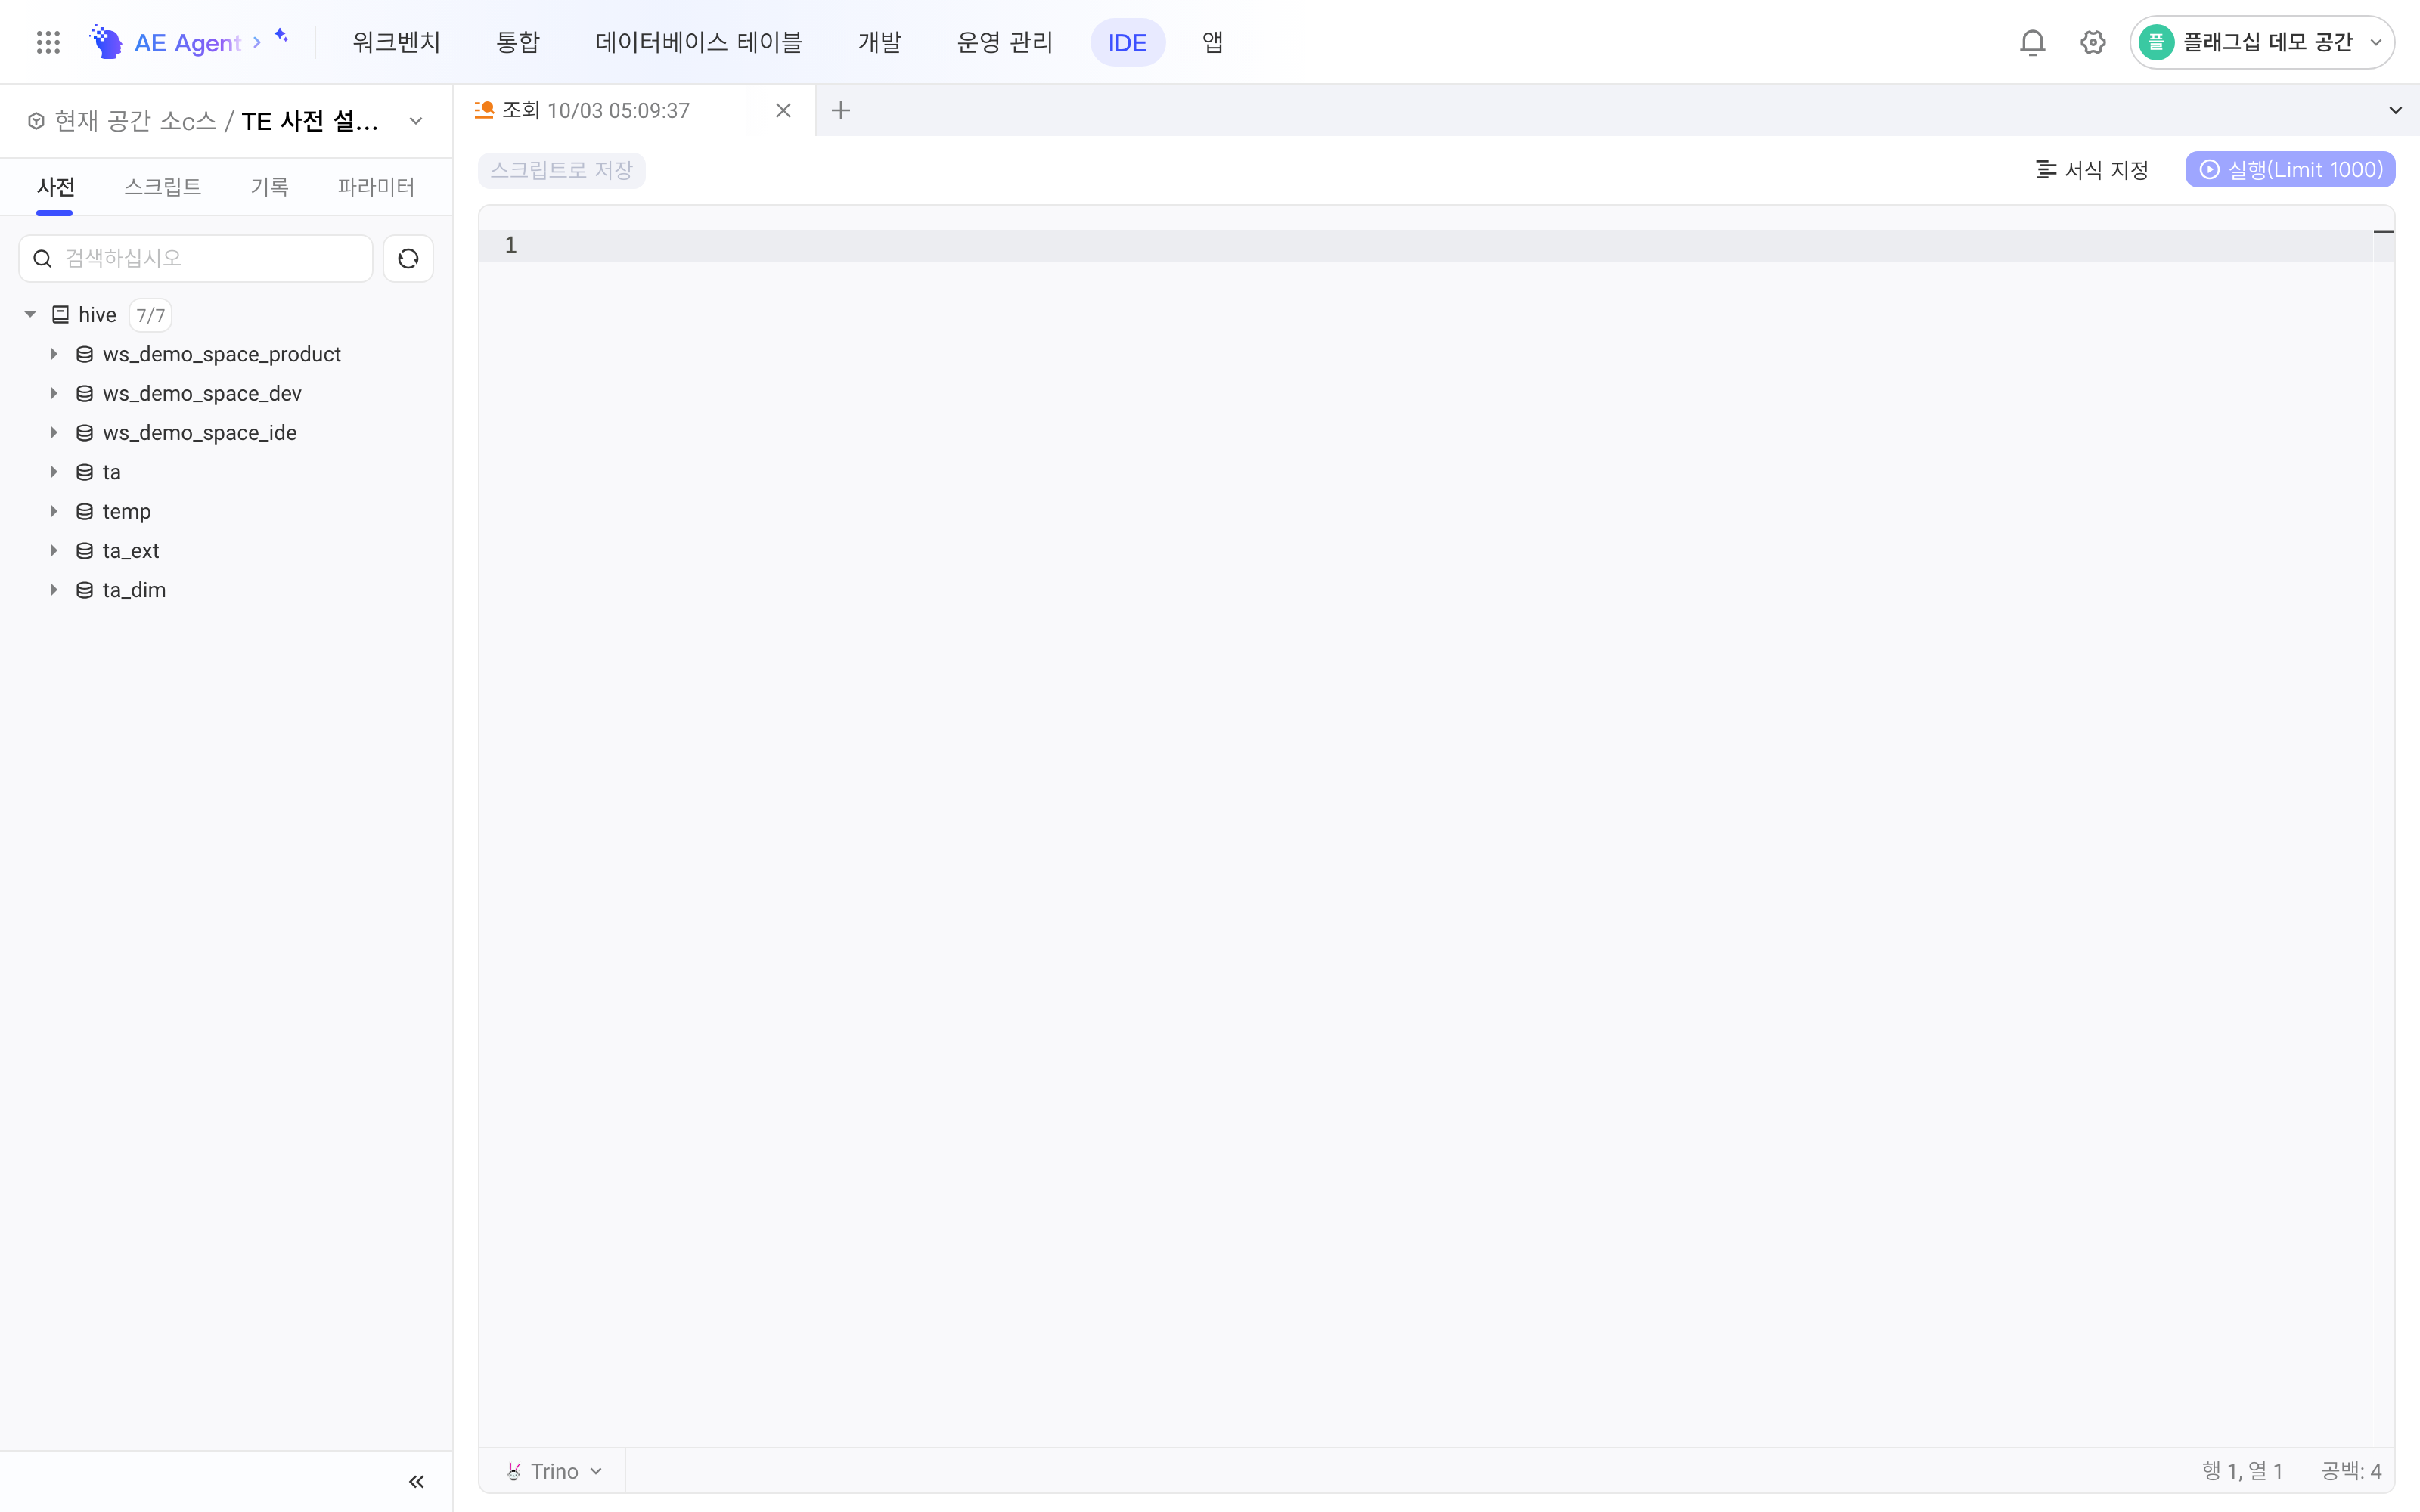Open the 통합 menu
Screen dimensions: 2420x1512
(x=518, y=42)
